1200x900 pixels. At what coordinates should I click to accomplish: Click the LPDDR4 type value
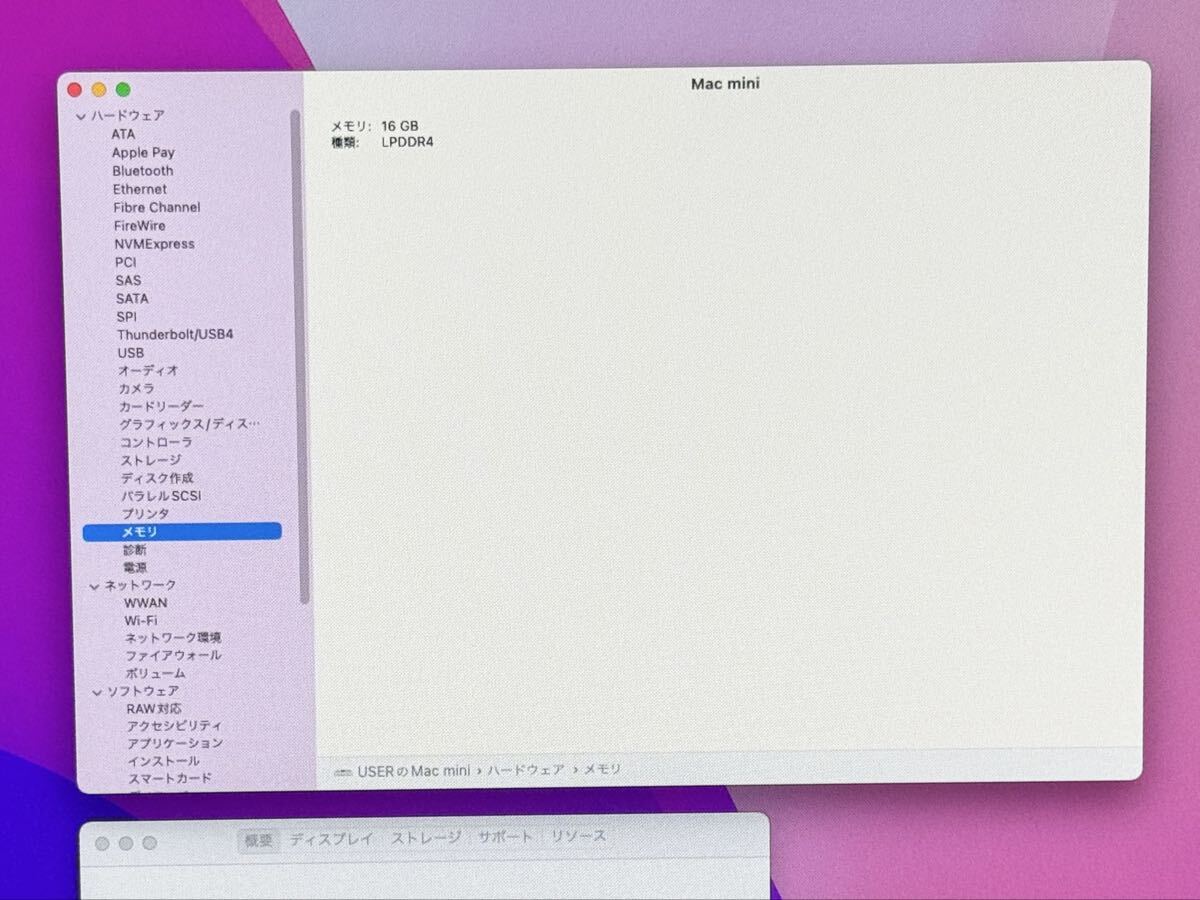[x=408, y=143]
